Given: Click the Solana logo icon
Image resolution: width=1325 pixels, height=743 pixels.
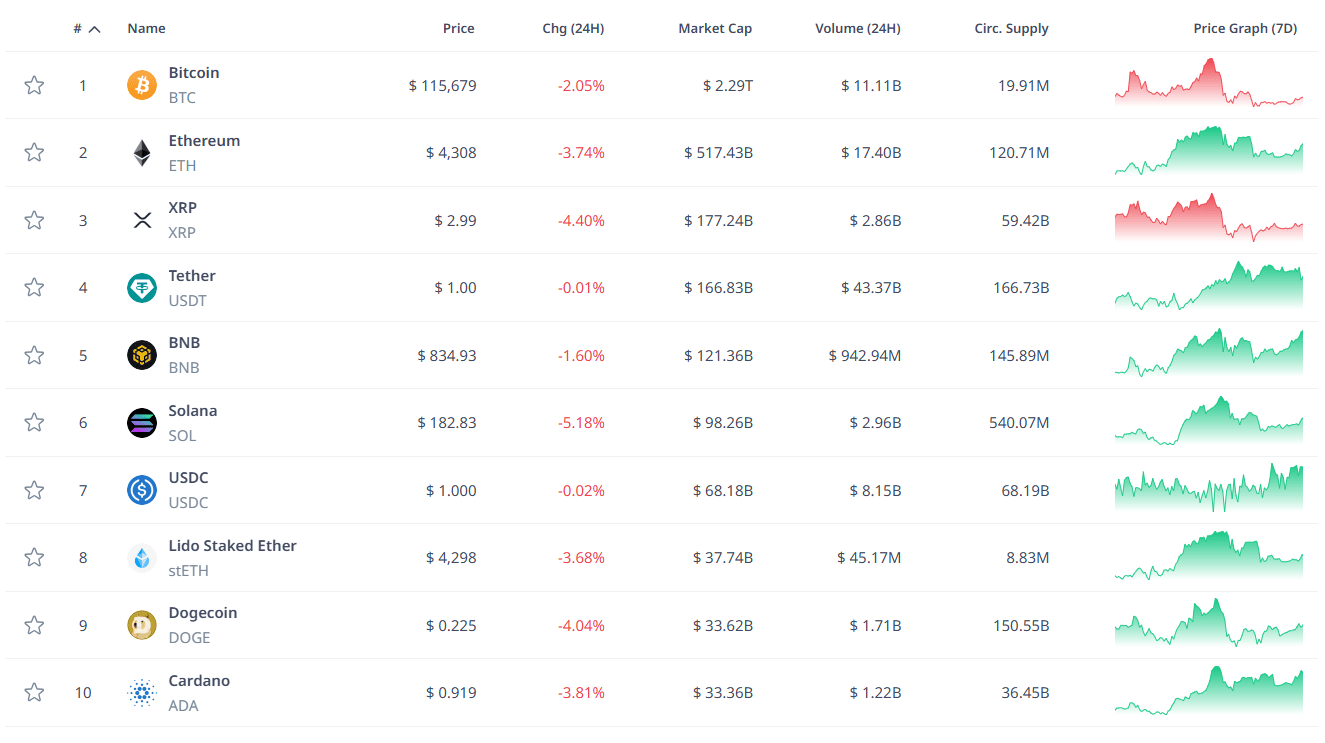Looking at the screenshot, I should point(142,423).
